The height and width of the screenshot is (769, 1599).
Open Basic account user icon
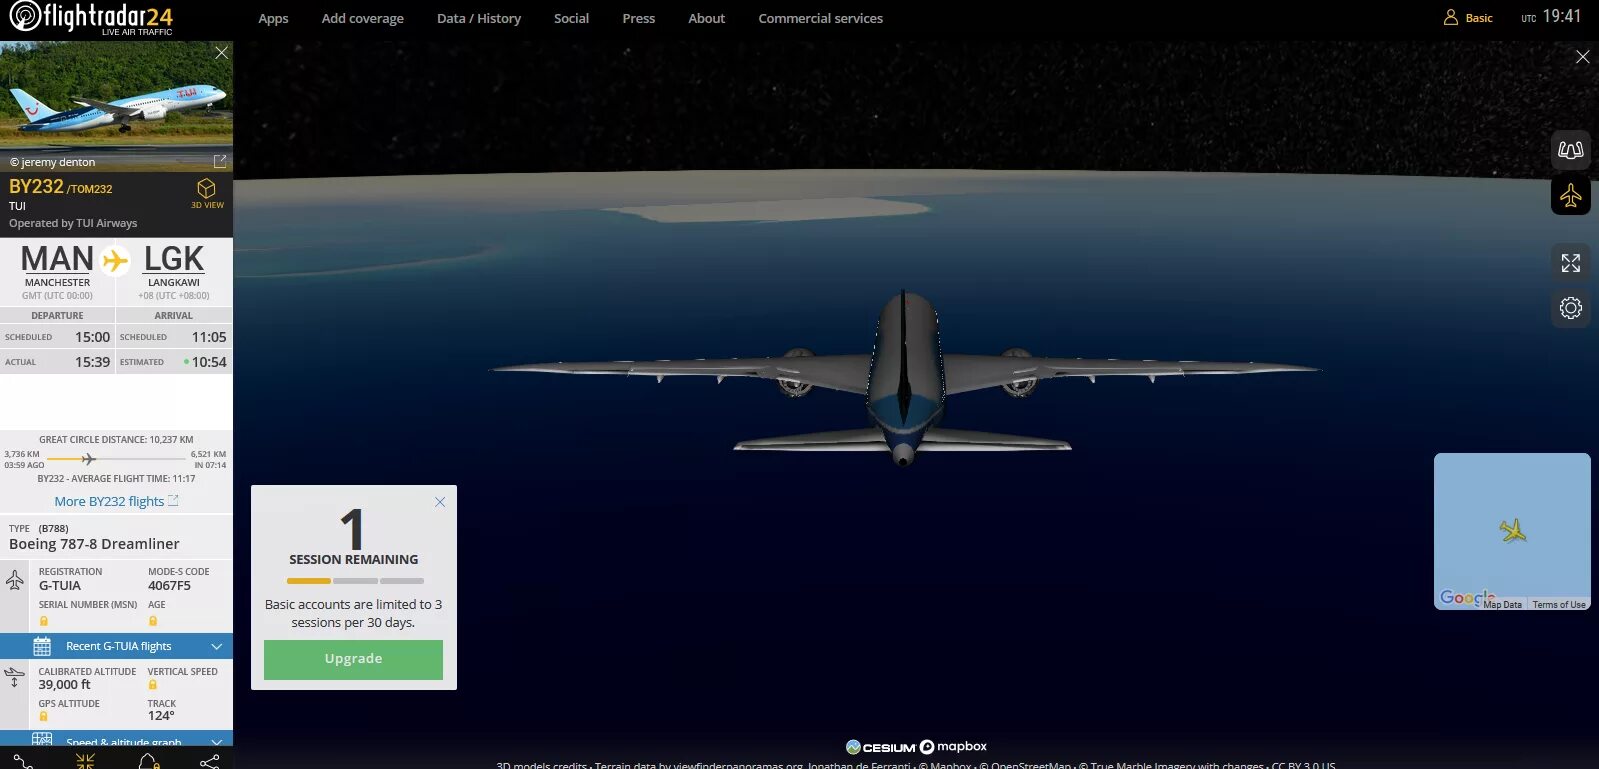pos(1451,17)
